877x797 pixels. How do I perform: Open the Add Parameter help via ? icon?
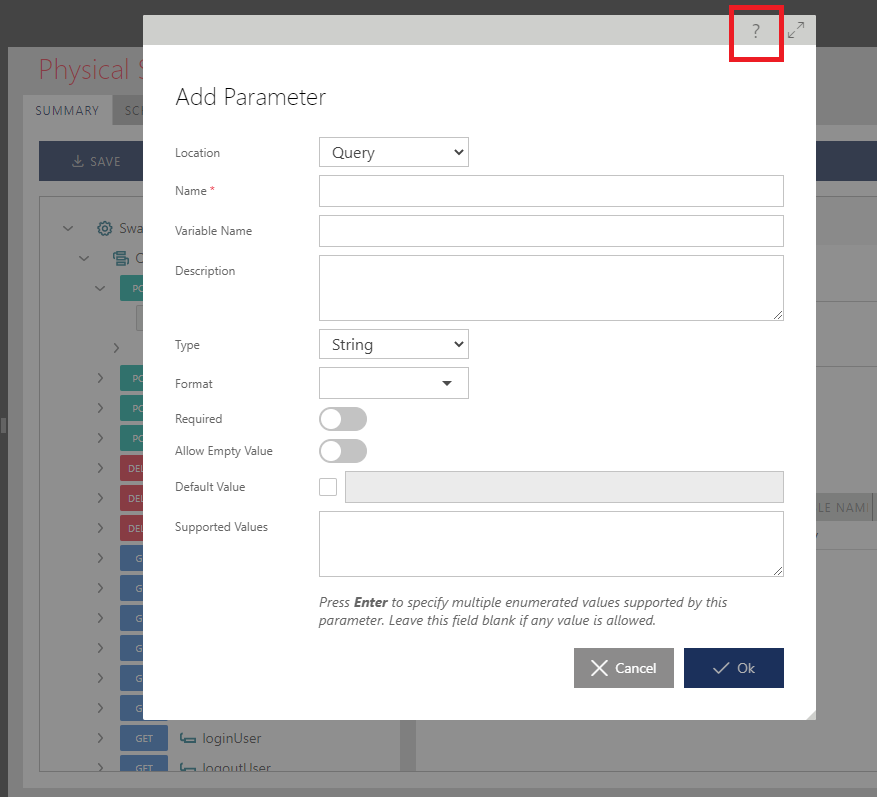pyautogui.click(x=756, y=31)
